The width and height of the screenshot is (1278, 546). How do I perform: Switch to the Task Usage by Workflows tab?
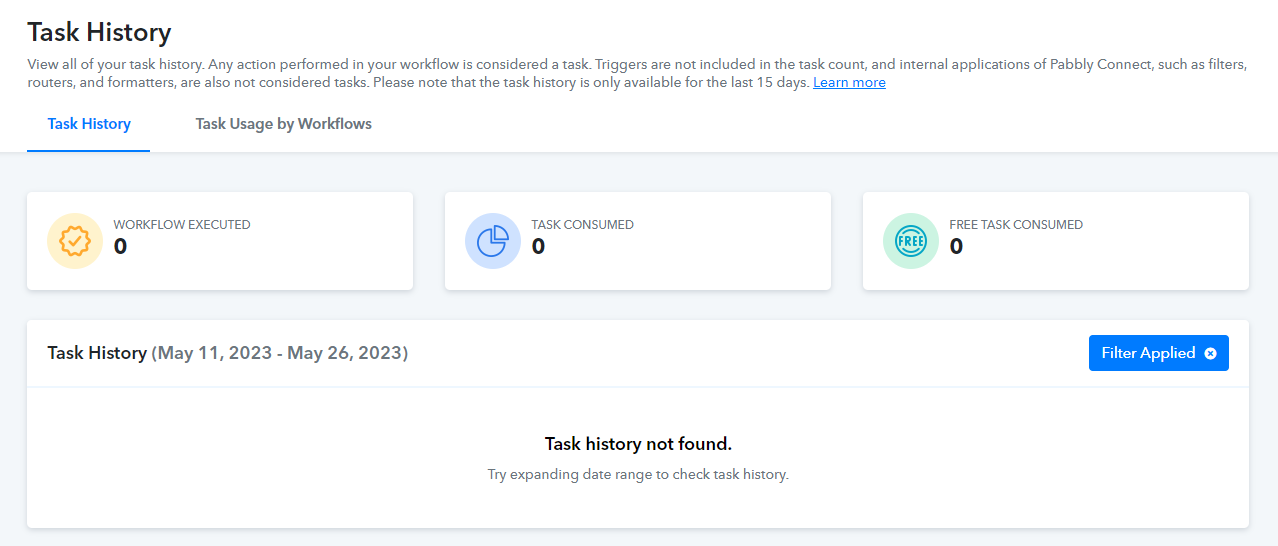[284, 124]
